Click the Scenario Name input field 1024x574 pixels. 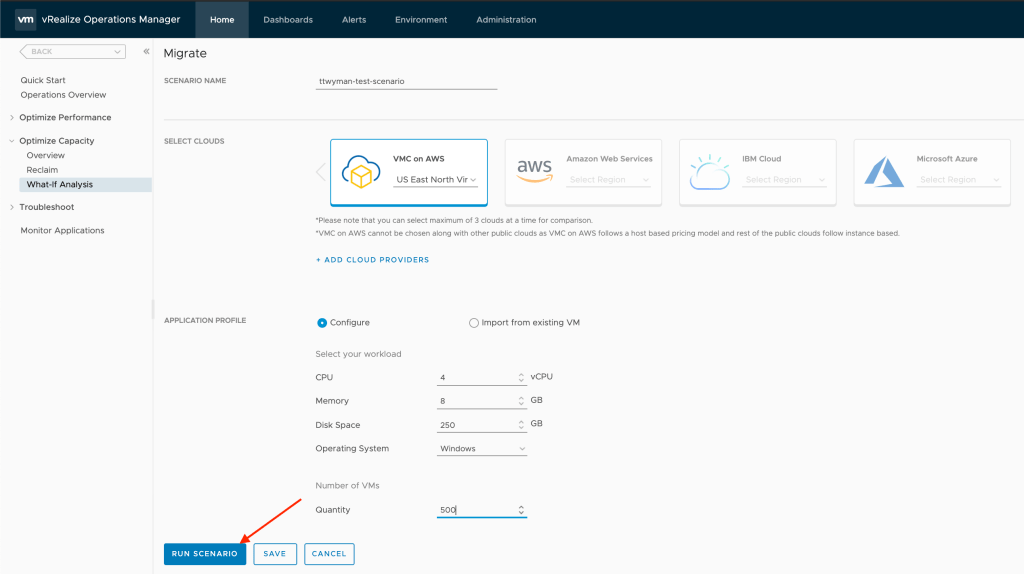(x=406, y=81)
